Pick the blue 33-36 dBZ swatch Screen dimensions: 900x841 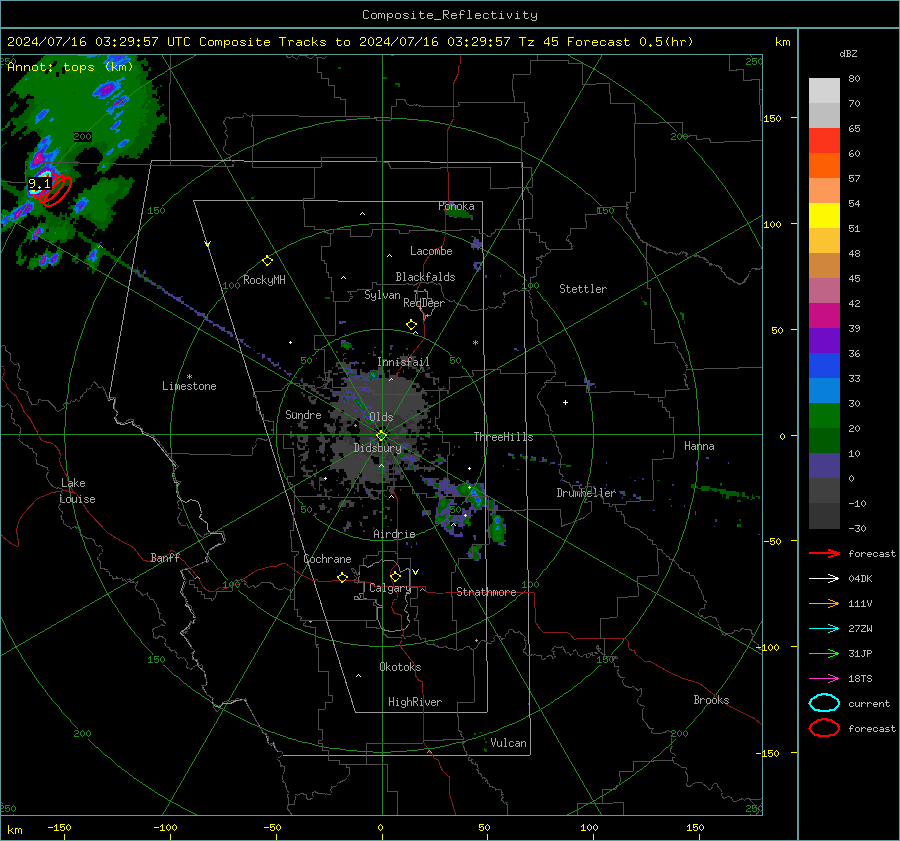824,366
